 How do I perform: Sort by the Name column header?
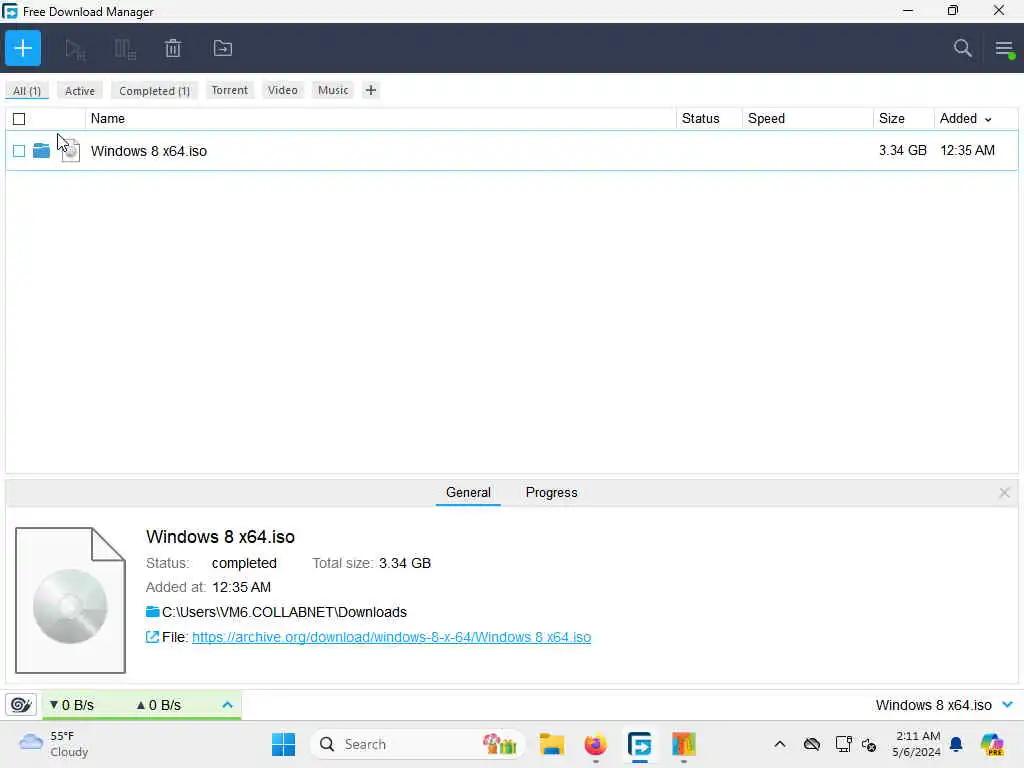(x=108, y=119)
